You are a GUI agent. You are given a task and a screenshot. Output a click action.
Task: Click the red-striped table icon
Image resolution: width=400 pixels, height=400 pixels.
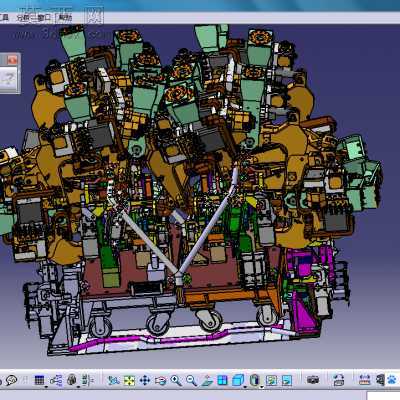[365, 380]
